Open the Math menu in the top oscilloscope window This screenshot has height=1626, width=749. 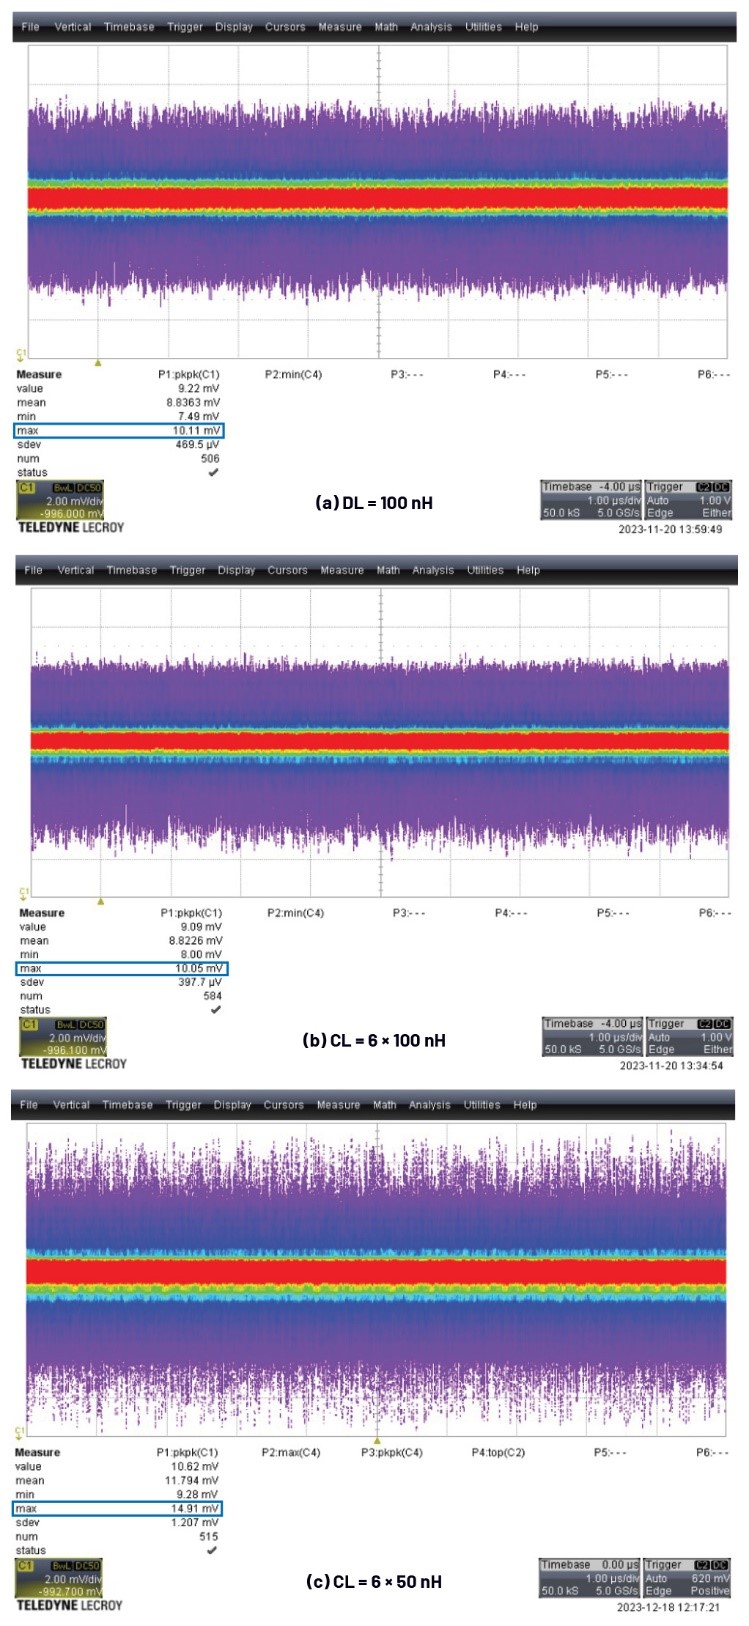coord(386,27)
